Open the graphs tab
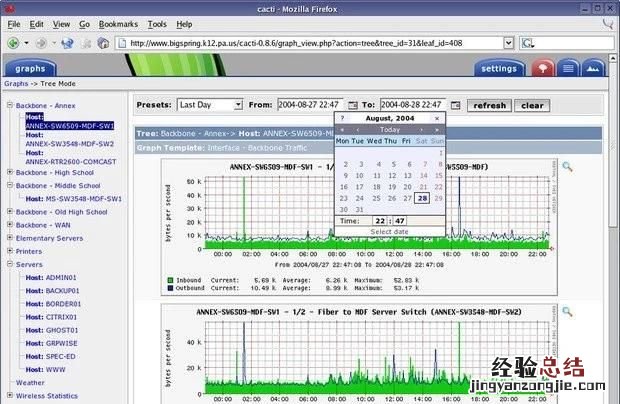This screenshot has height=404, width=620. click(x=30, y=69)
